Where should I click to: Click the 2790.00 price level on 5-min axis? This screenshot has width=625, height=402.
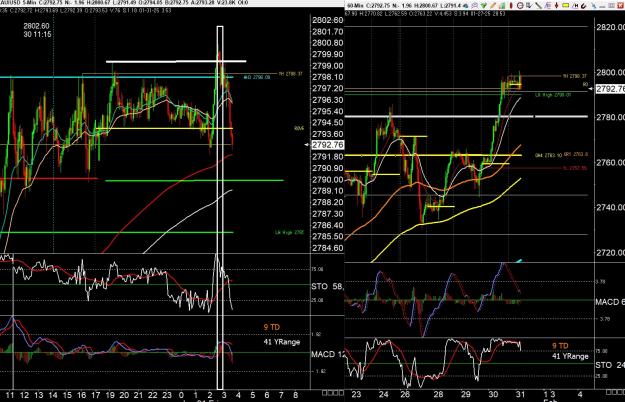pyautogui.click(x=328, y=180)
